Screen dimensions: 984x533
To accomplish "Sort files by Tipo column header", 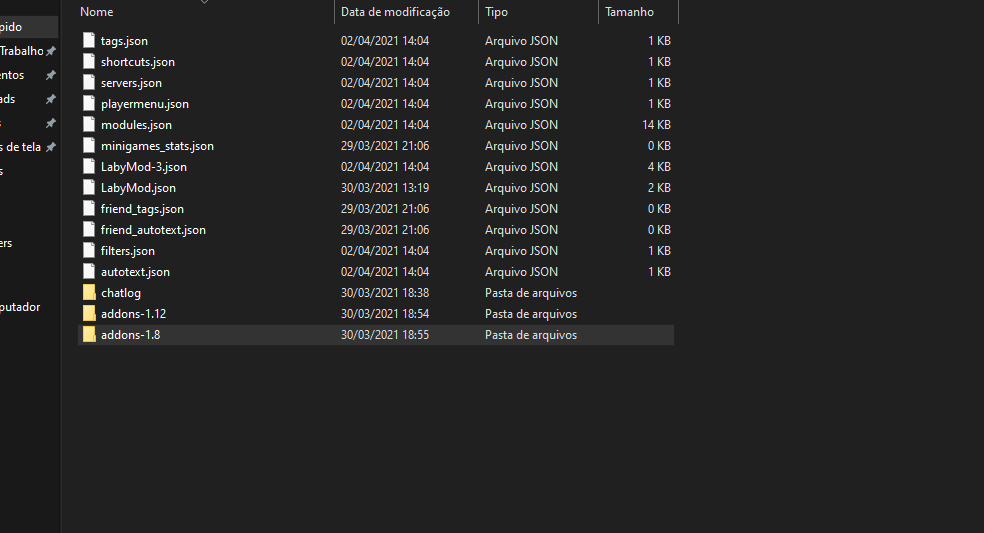I will point(496,12).
